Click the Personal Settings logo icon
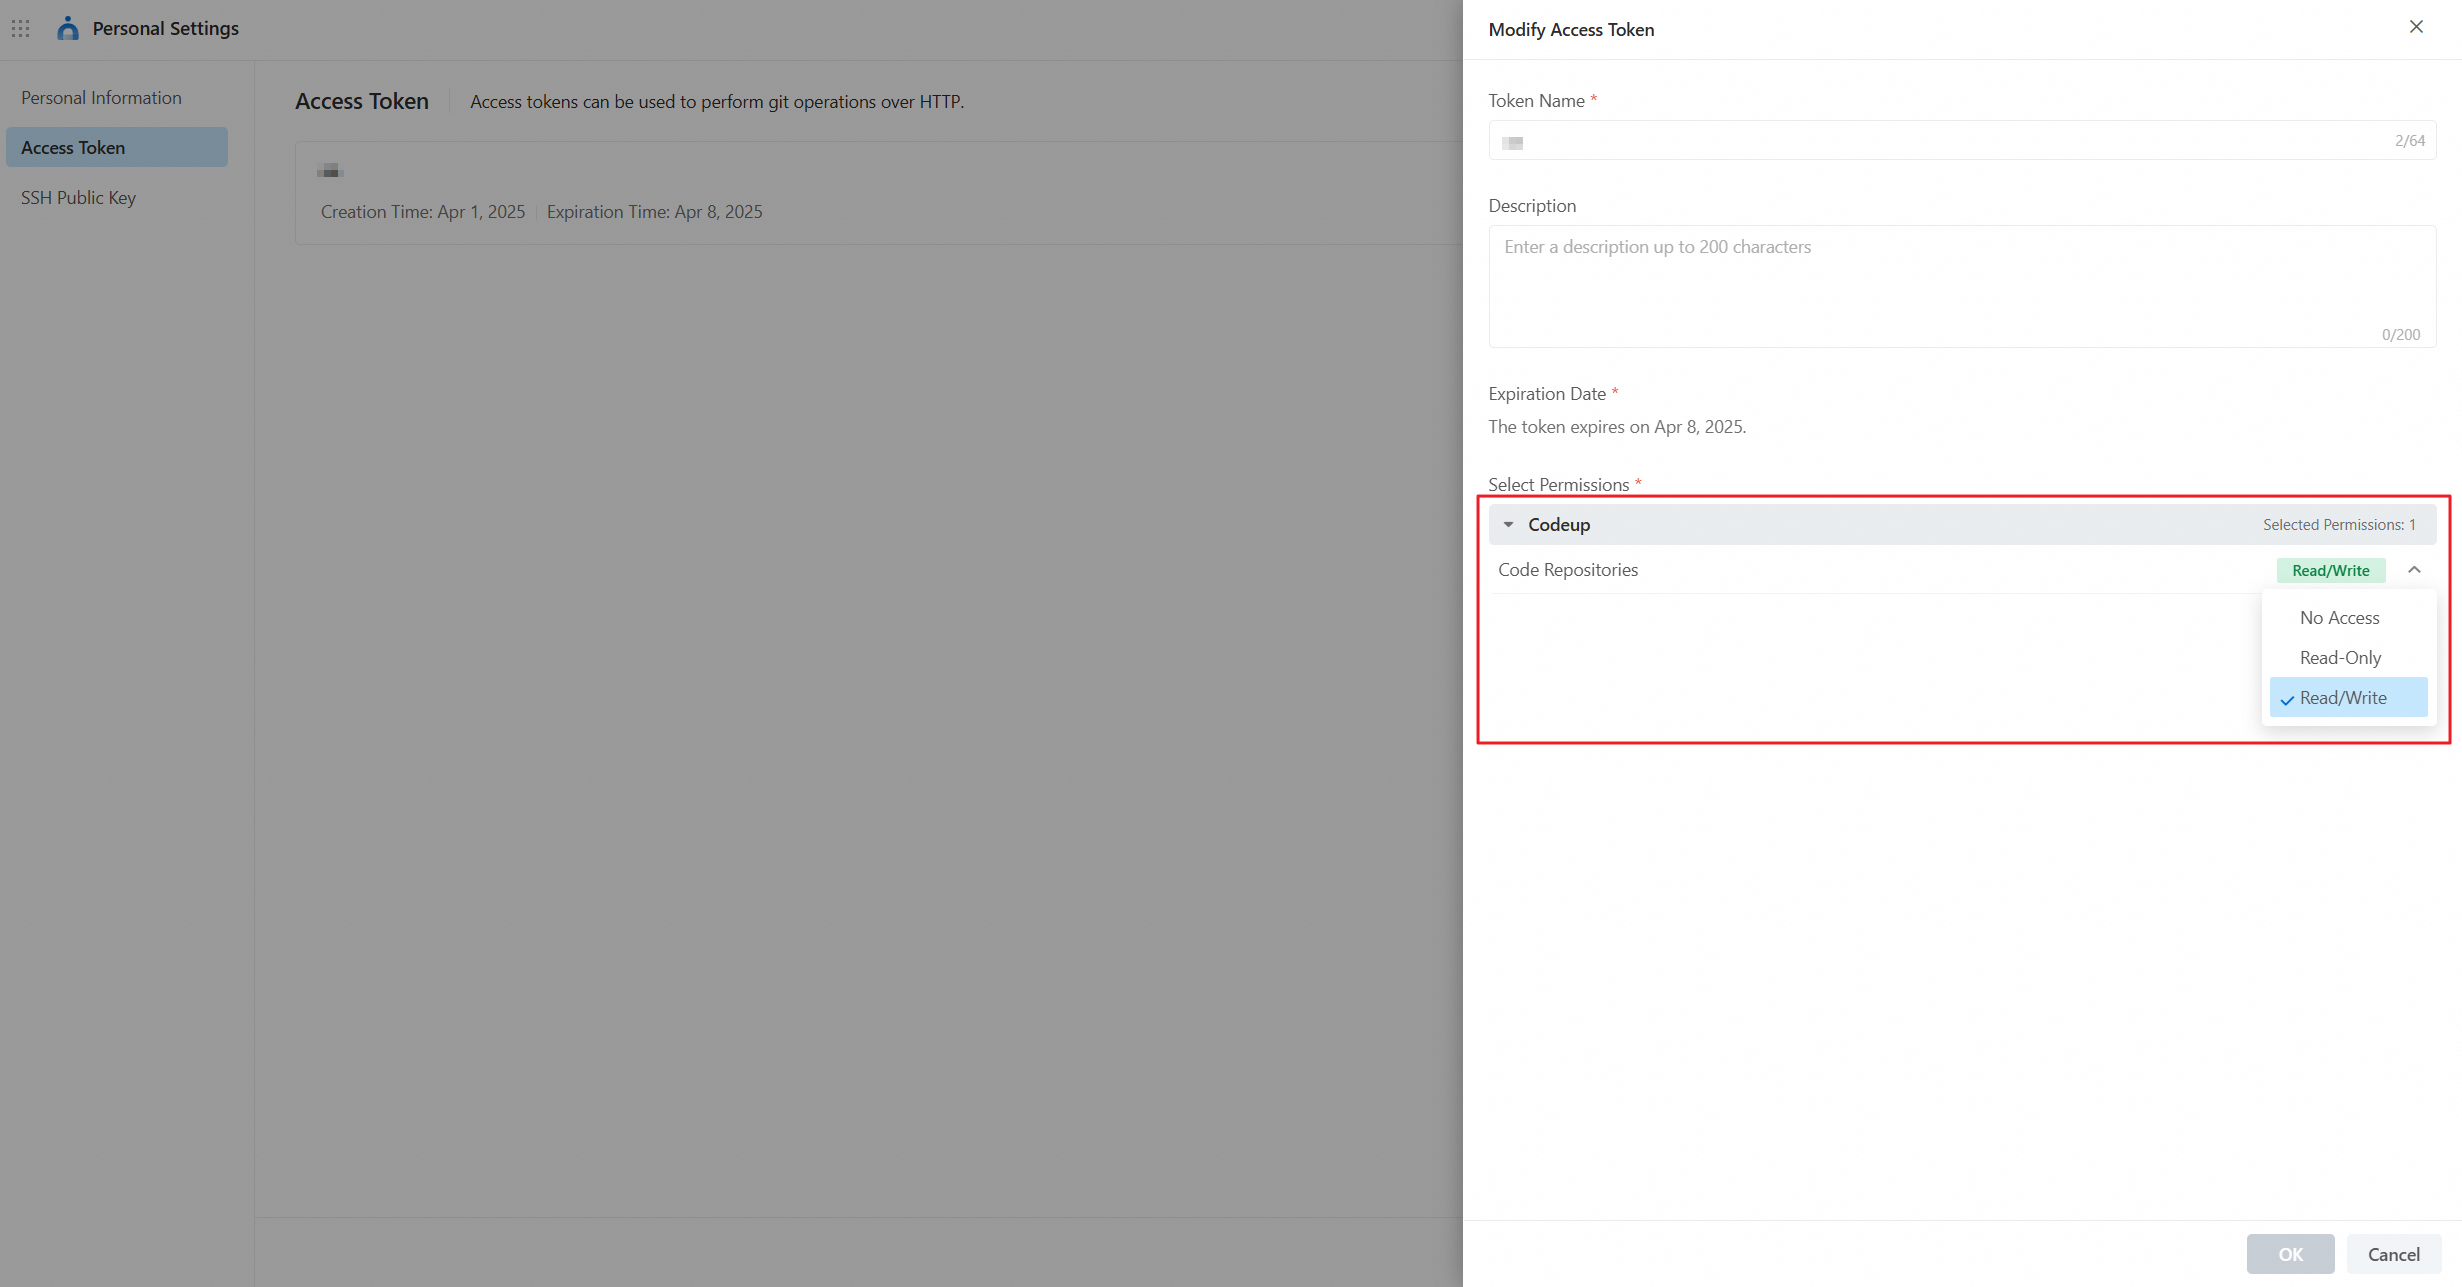The height and width of the screenshot is (1287, 2462). (68, 28)
